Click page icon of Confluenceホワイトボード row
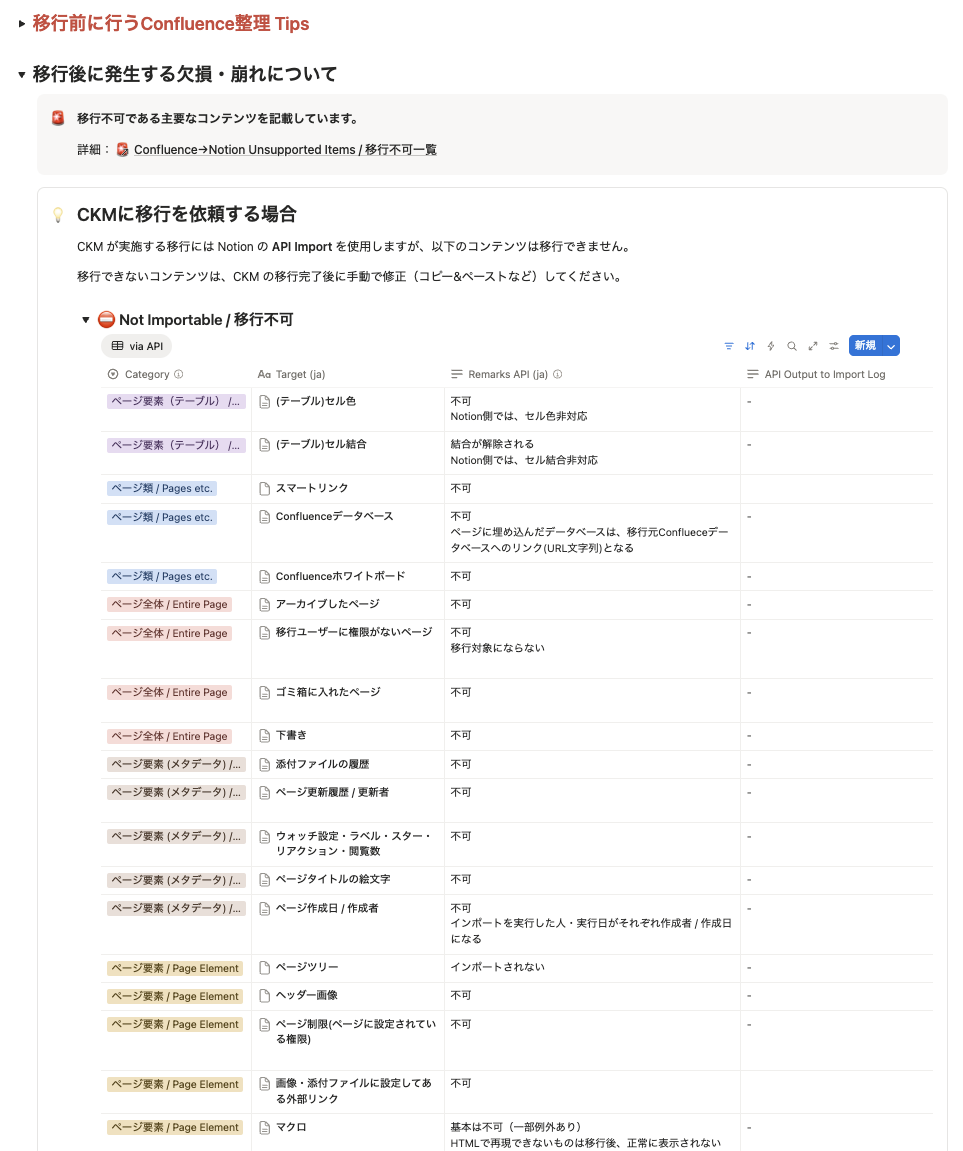Viewport: 963px width, 1151px height. [265, 577]
